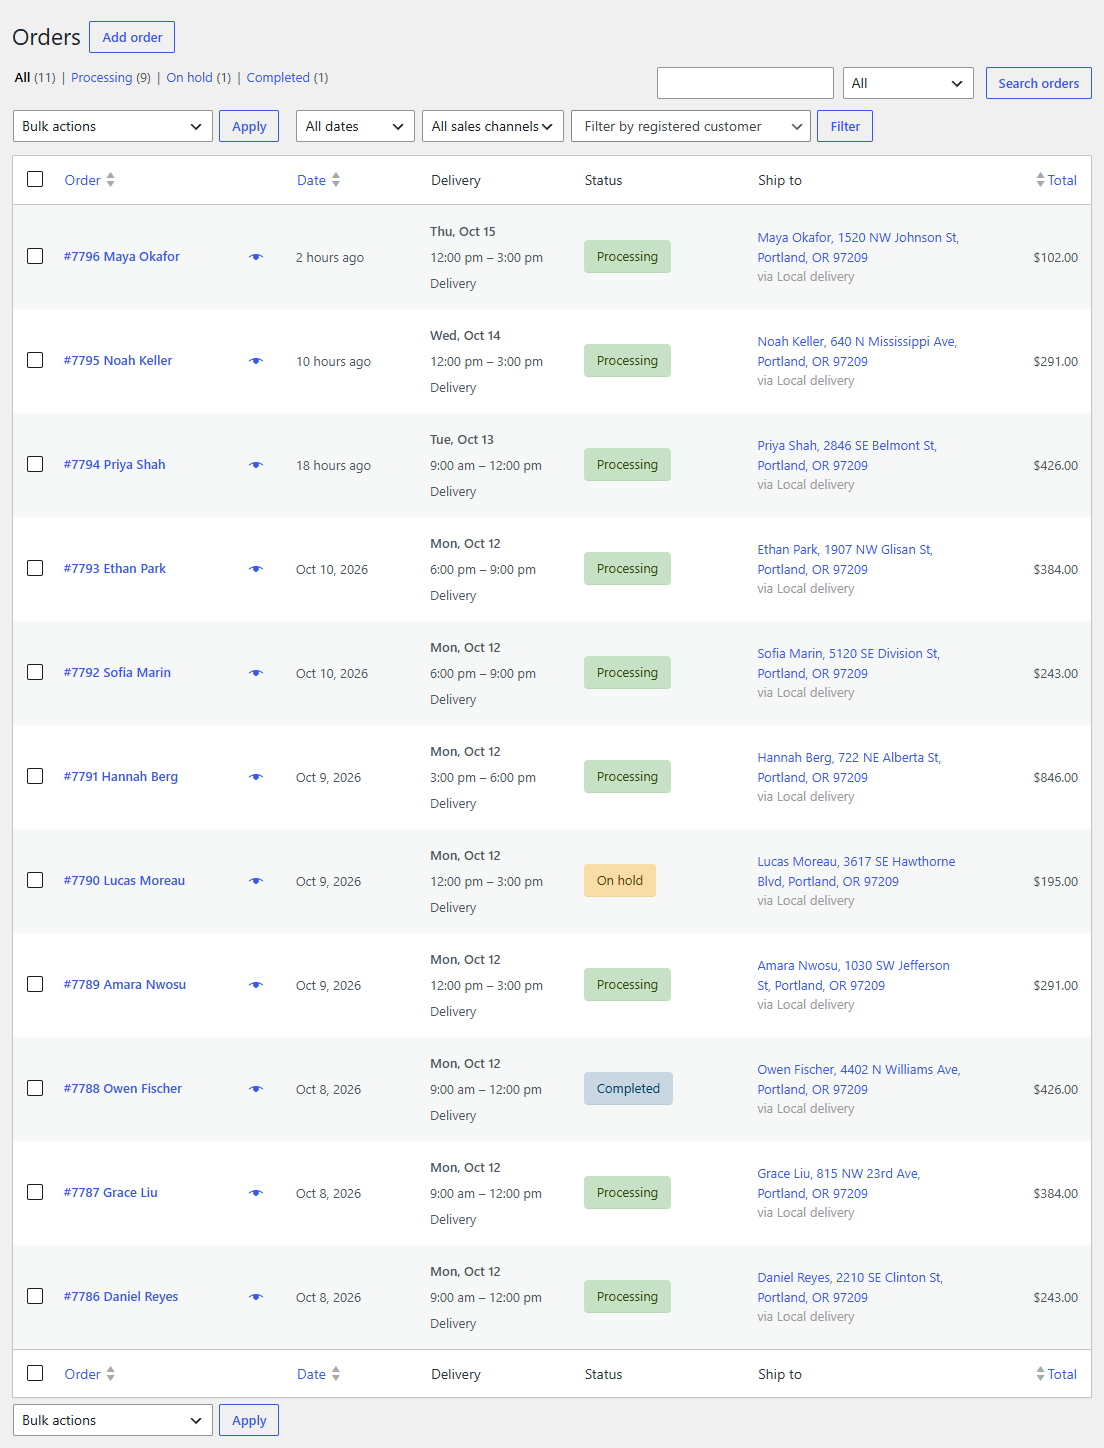
Task: Open the All sales channels dropdown
Action: (x=493, y=126)
